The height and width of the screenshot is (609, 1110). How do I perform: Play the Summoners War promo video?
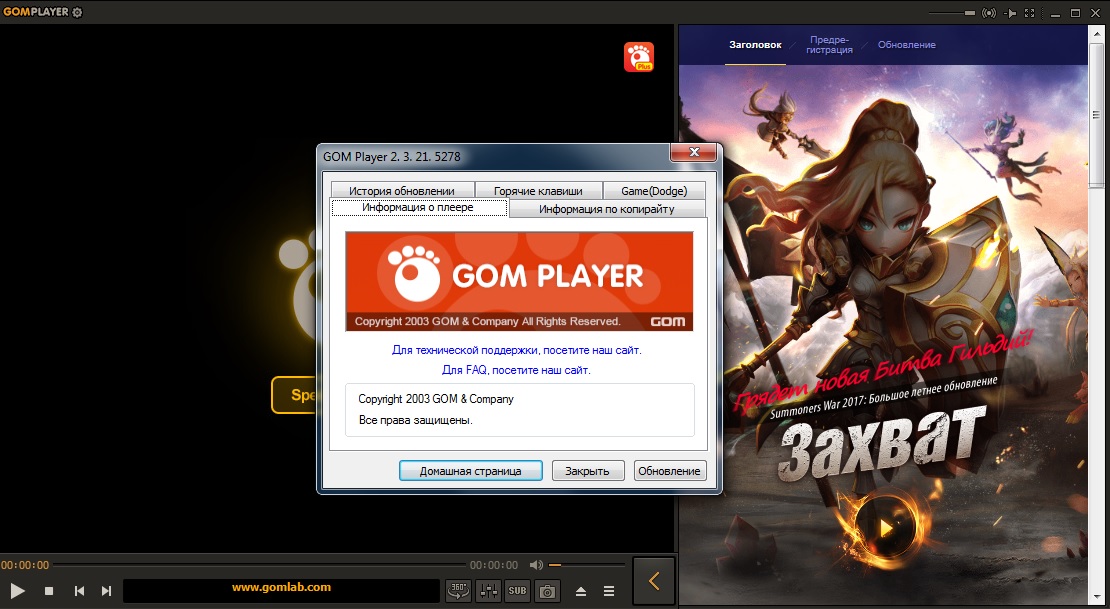click(885, 527)
